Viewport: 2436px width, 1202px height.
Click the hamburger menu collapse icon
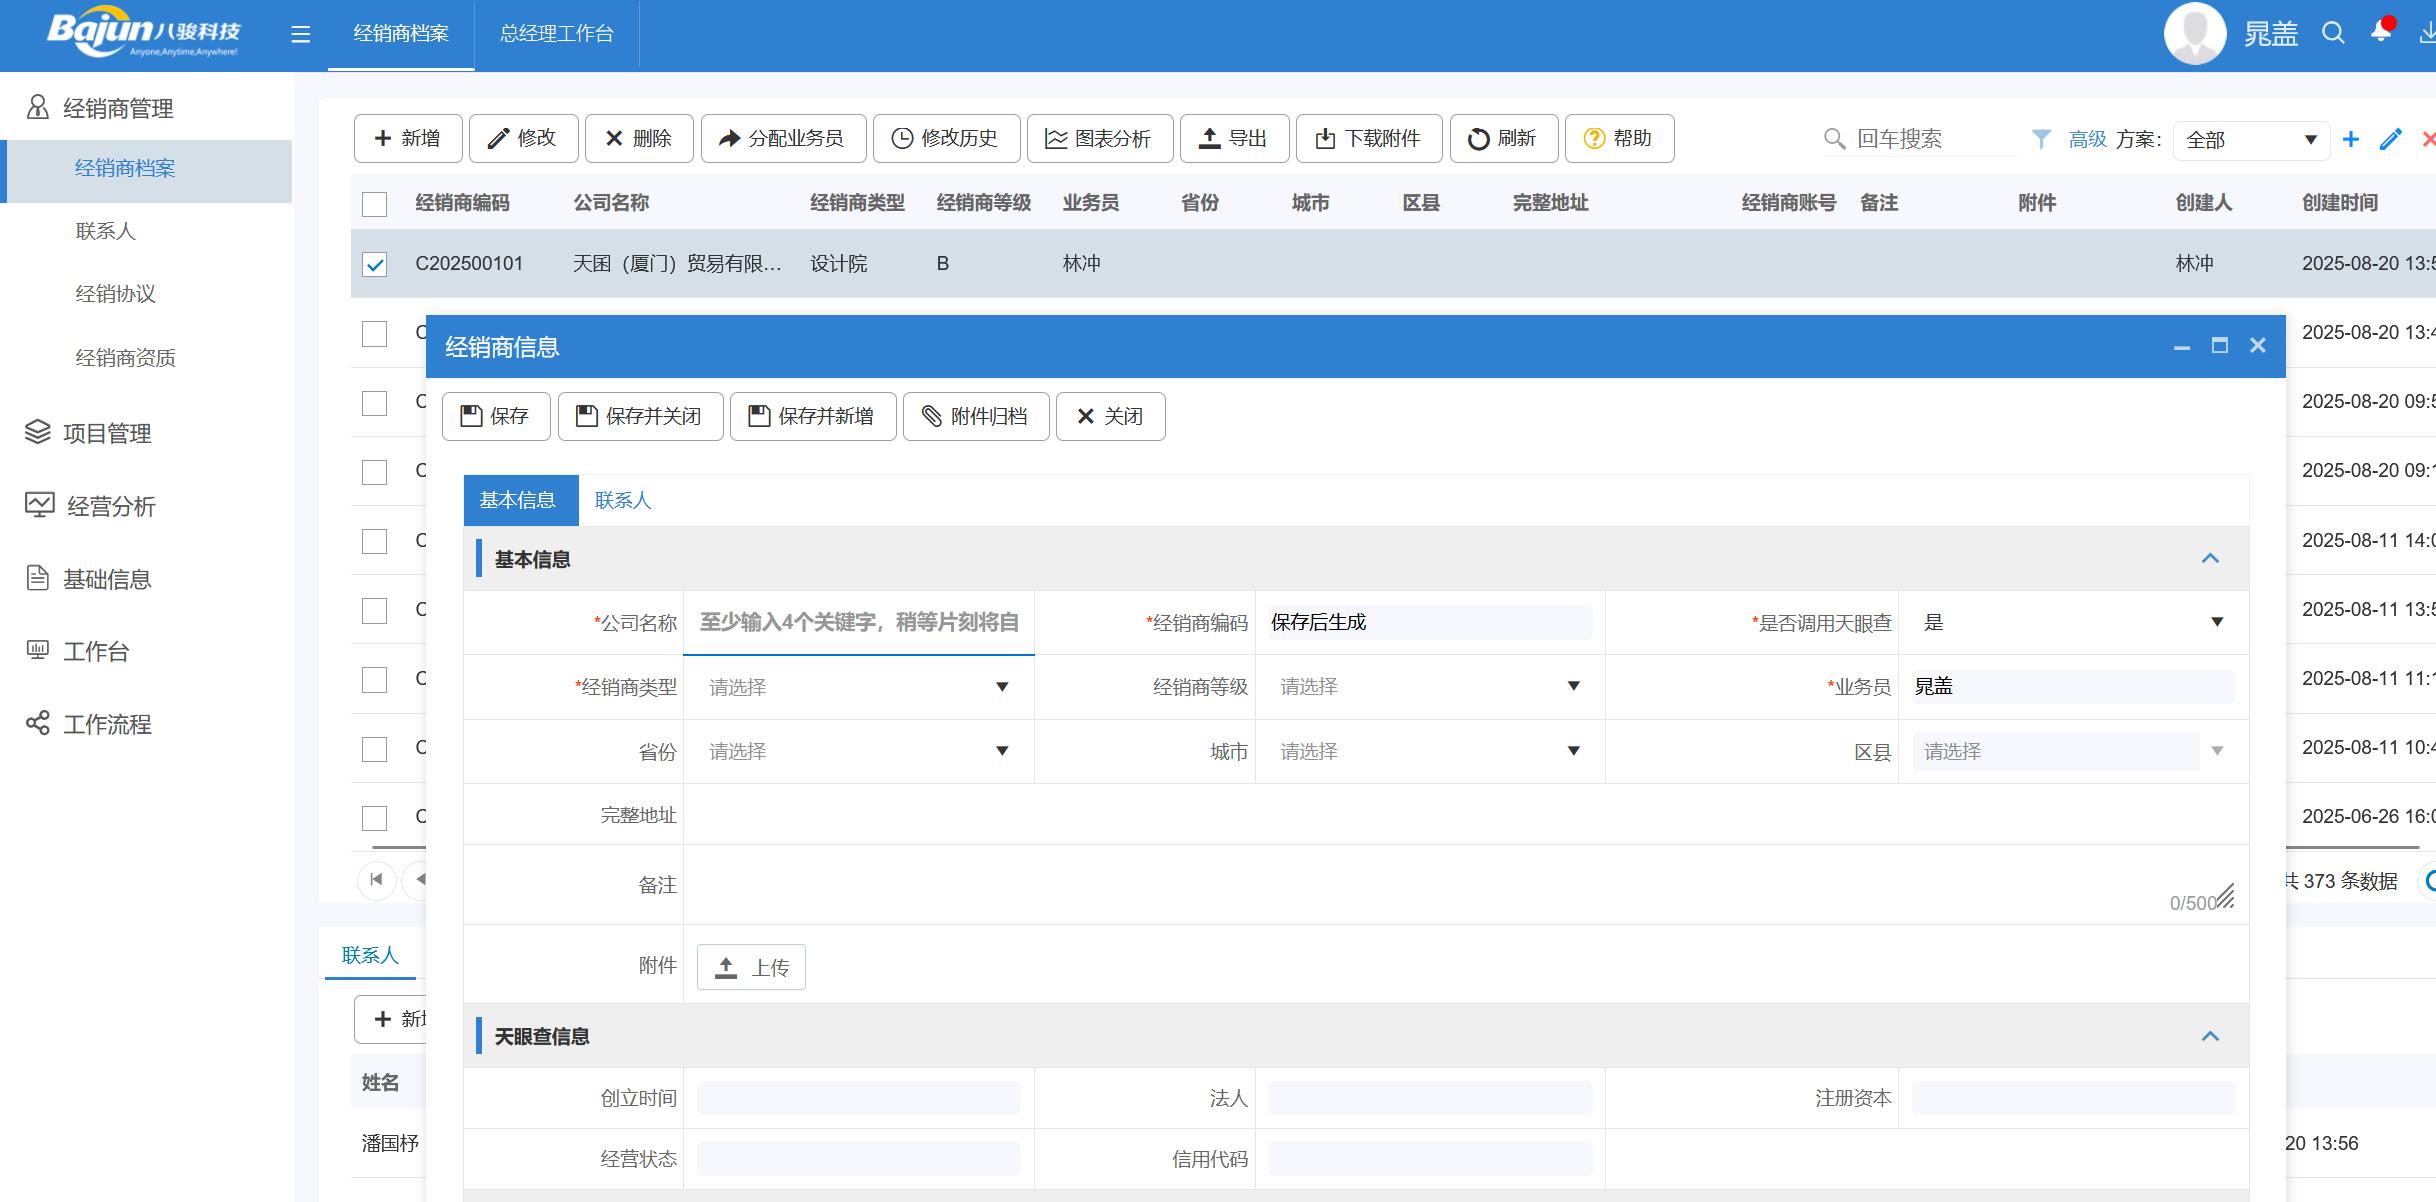pos(300,35)
